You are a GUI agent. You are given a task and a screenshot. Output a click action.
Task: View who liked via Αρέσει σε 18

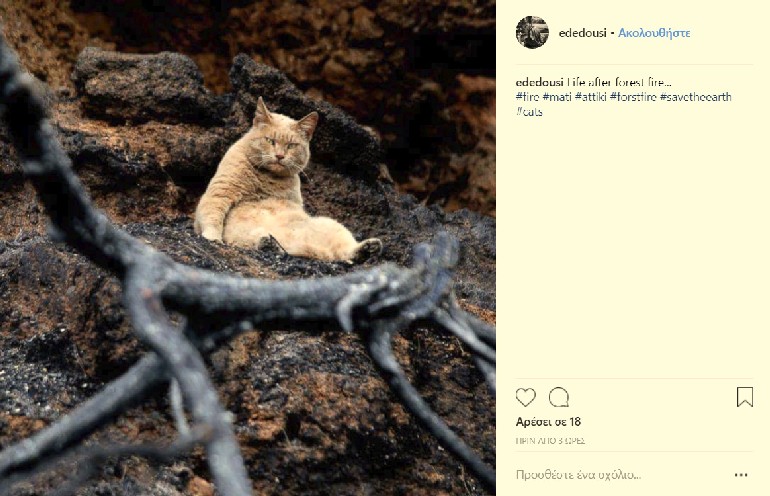tap(548, 422)
